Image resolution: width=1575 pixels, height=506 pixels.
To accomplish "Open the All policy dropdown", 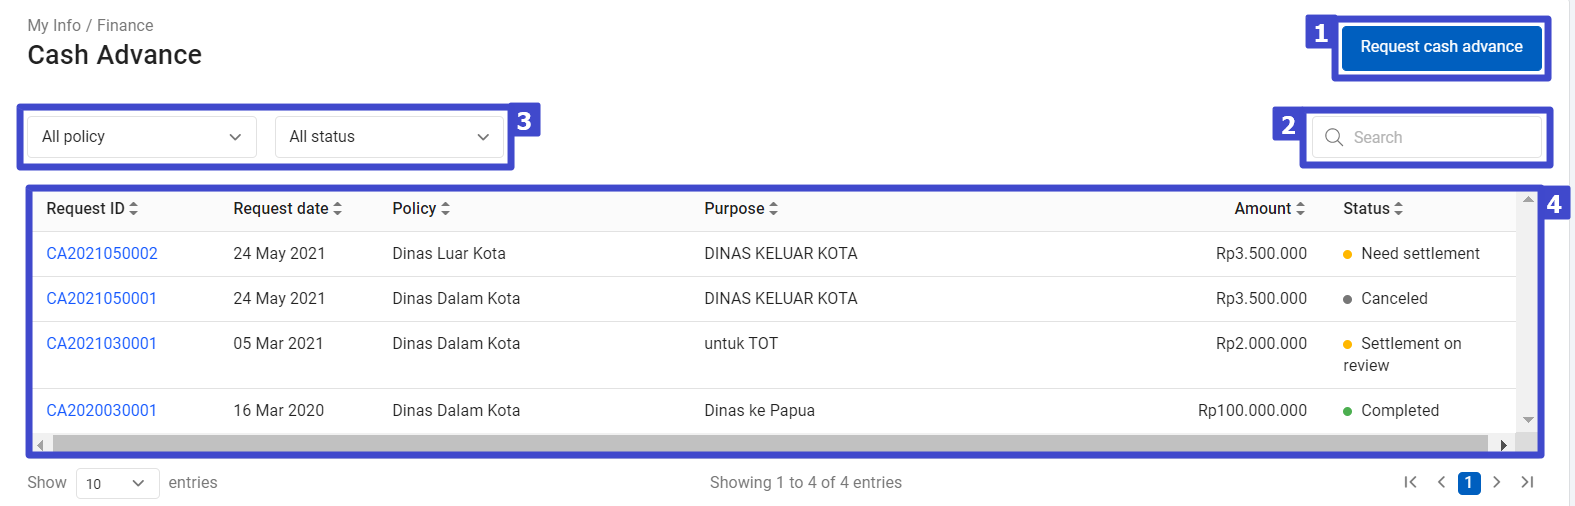I will point(142,137).
